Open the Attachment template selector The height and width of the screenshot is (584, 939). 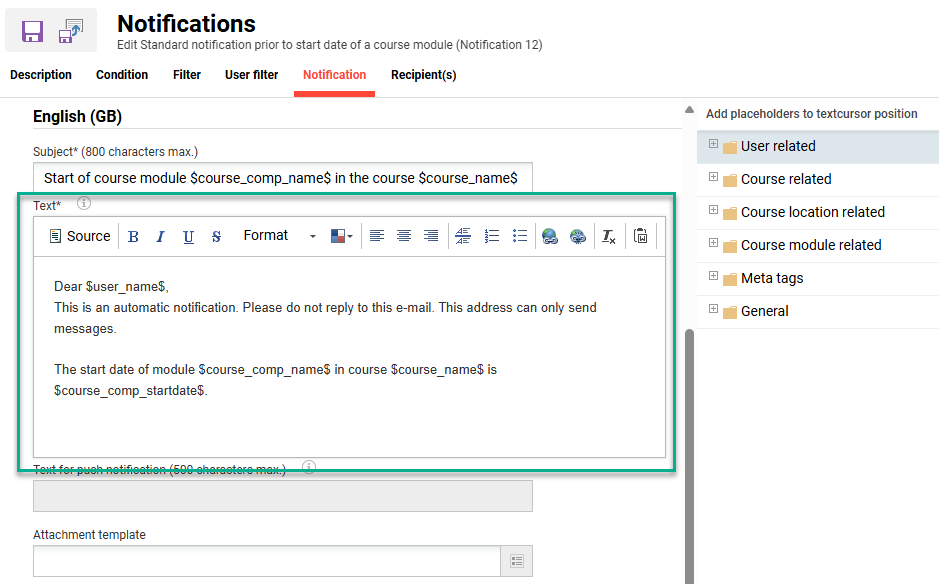tap(517, 562)
